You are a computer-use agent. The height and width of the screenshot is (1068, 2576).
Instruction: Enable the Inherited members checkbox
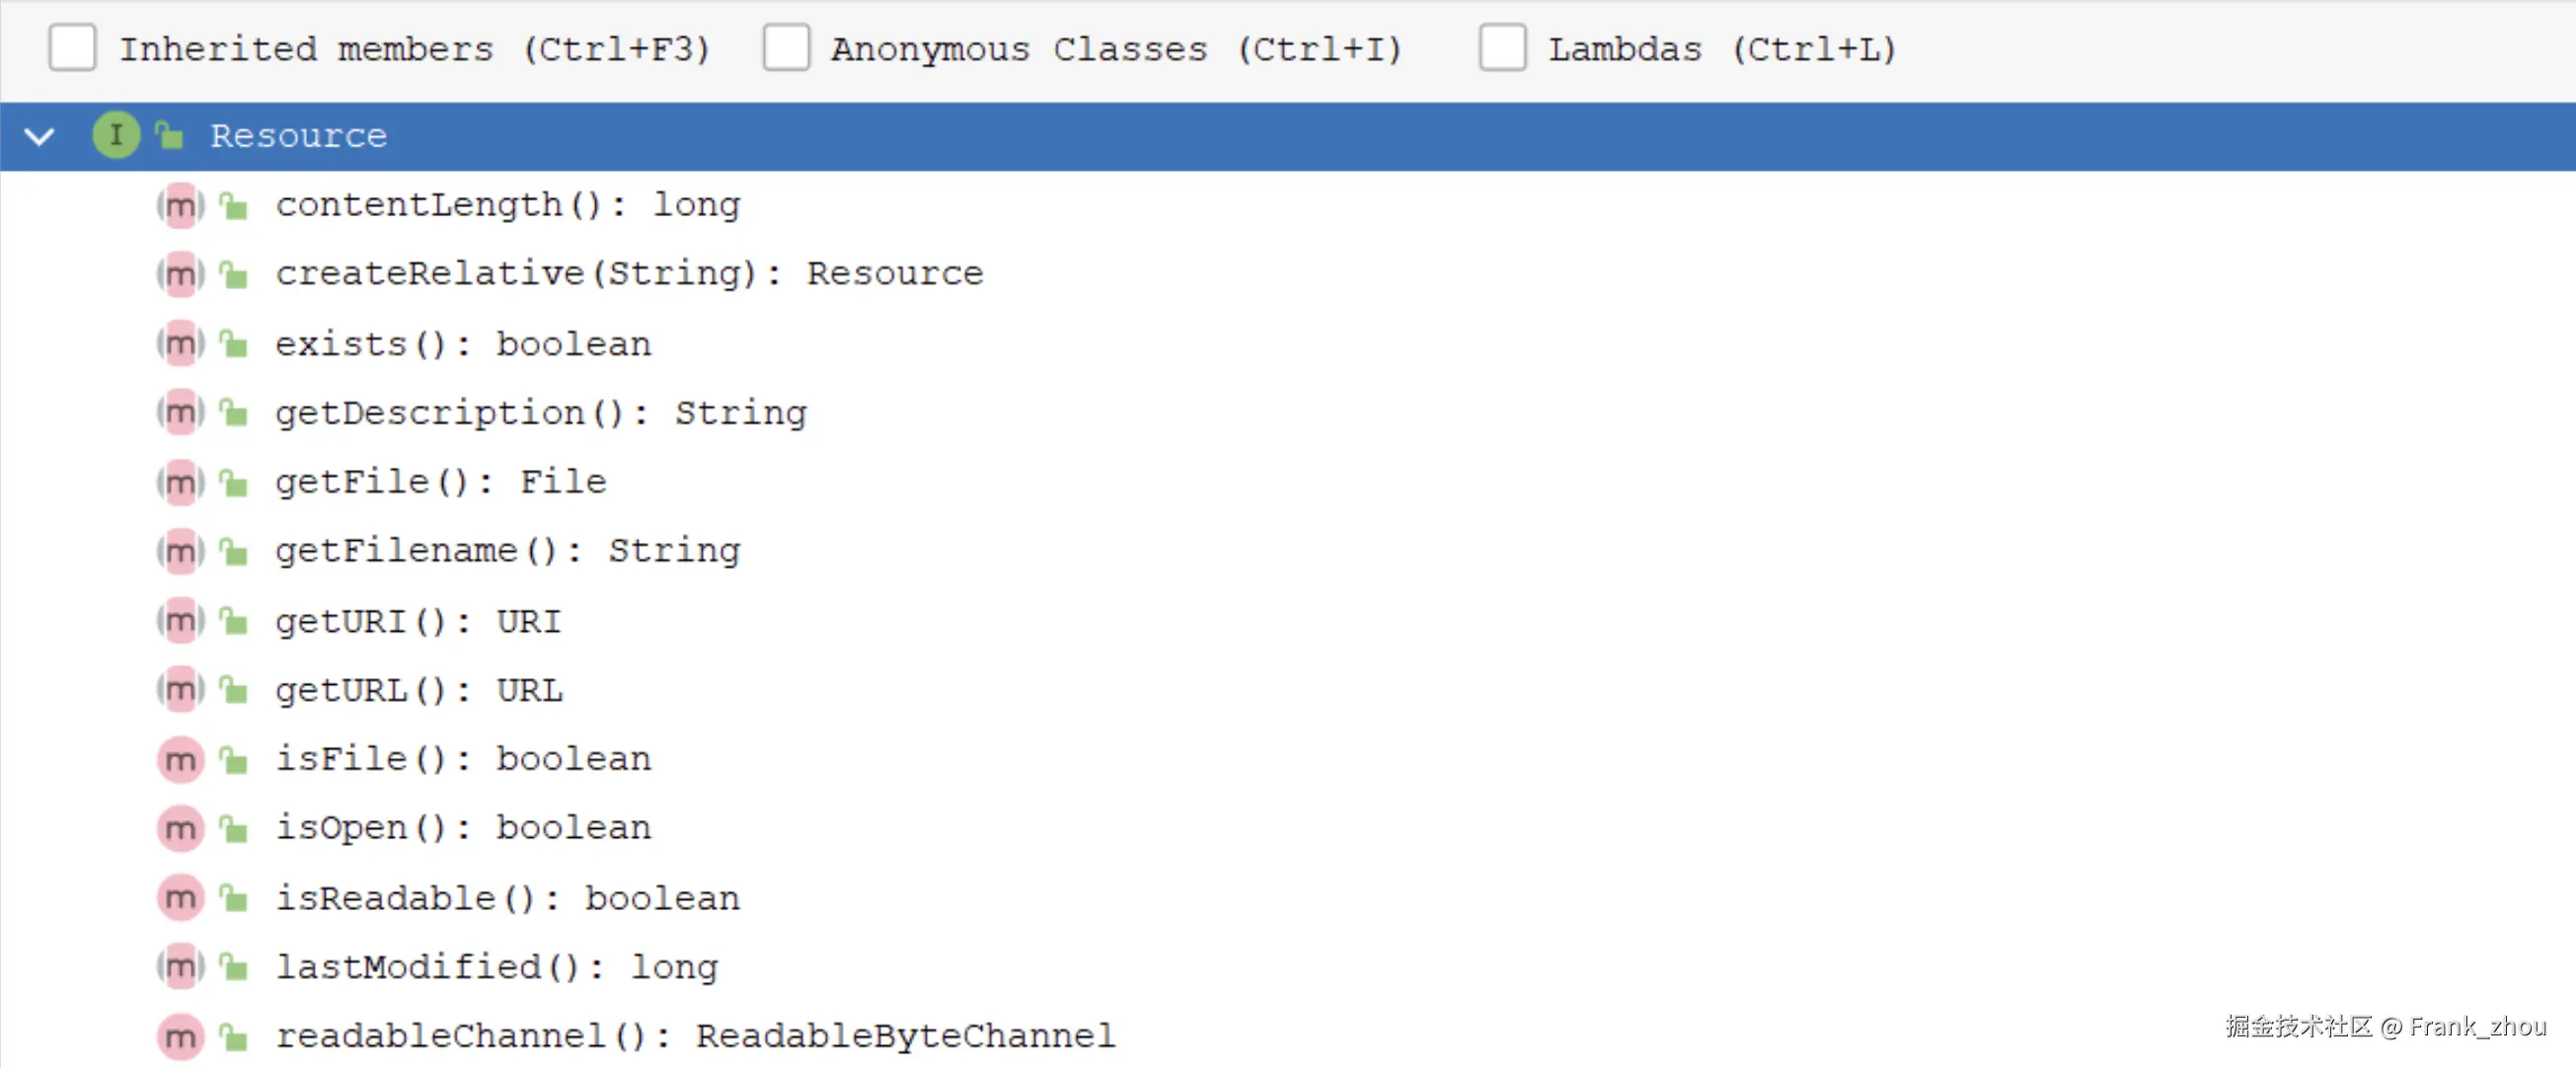73,47
